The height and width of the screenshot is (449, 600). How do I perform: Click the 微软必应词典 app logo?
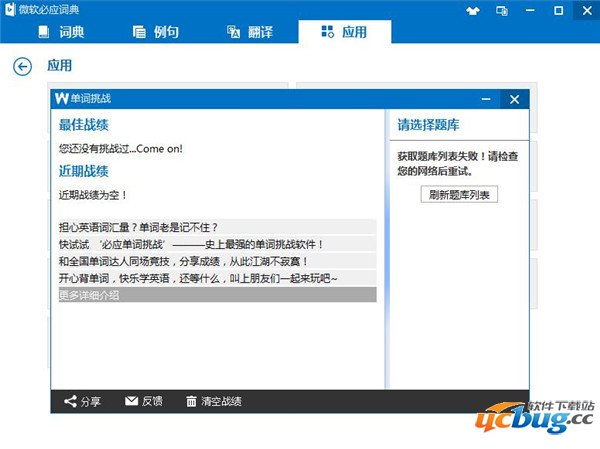tap(10, 10)
